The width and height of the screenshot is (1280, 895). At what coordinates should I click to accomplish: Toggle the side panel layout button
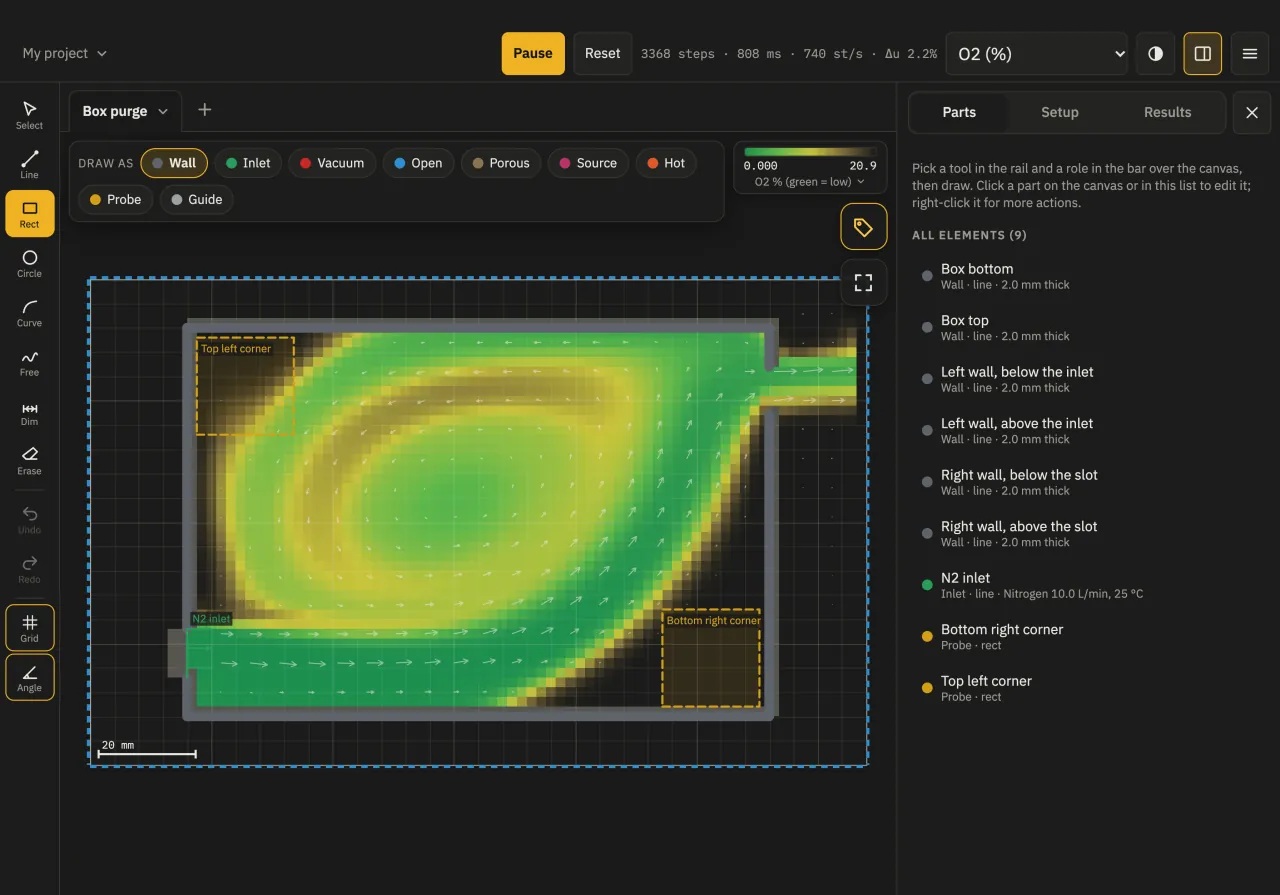1202,54
